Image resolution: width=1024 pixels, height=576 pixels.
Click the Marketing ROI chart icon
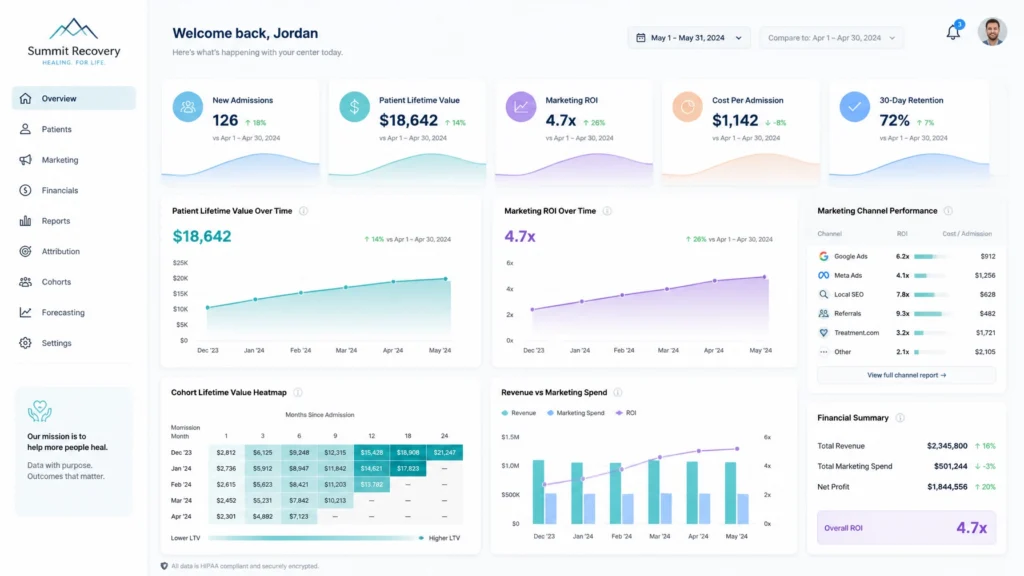(521, 106)
